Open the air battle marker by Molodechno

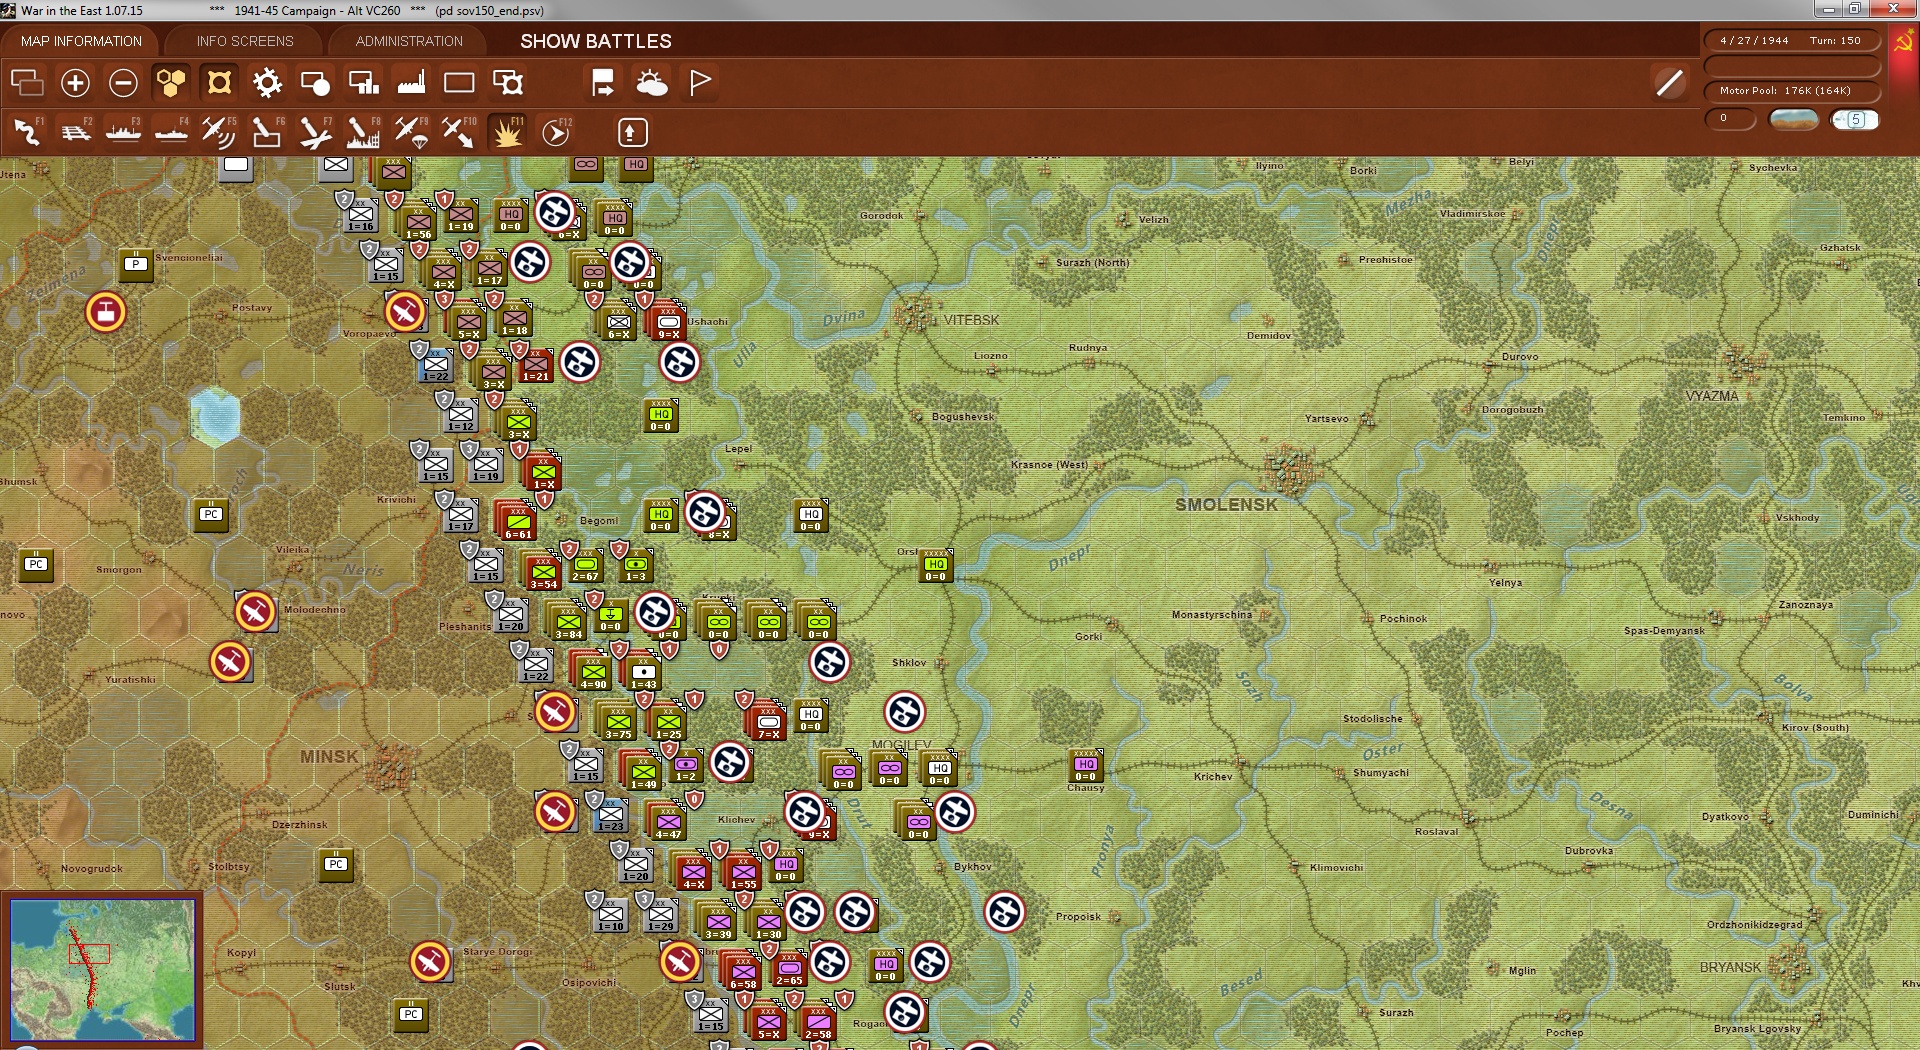pyautogui.click(x=255, y=611)
